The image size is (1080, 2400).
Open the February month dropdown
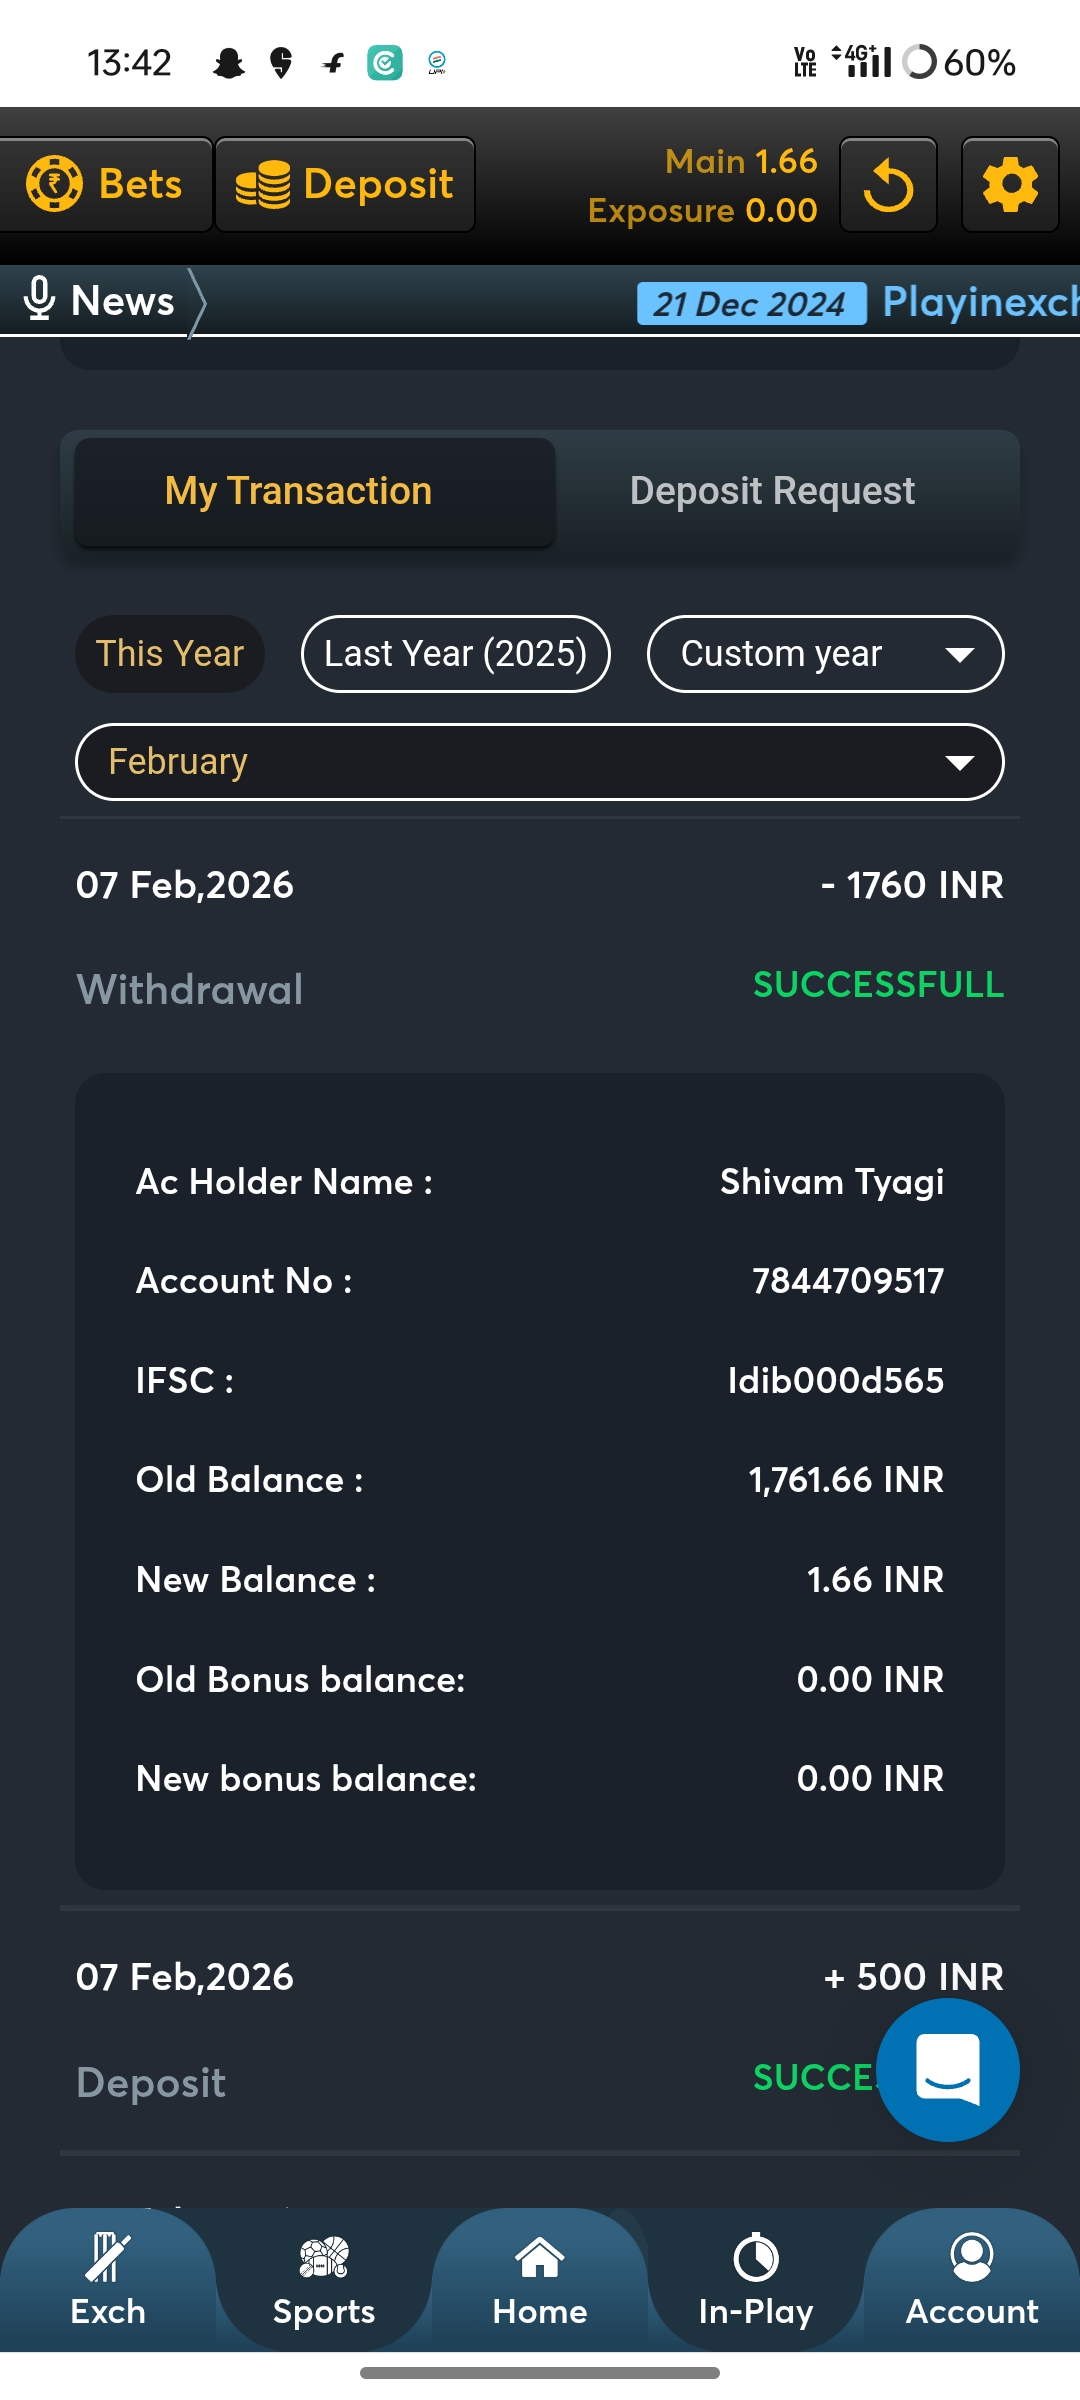540,762
